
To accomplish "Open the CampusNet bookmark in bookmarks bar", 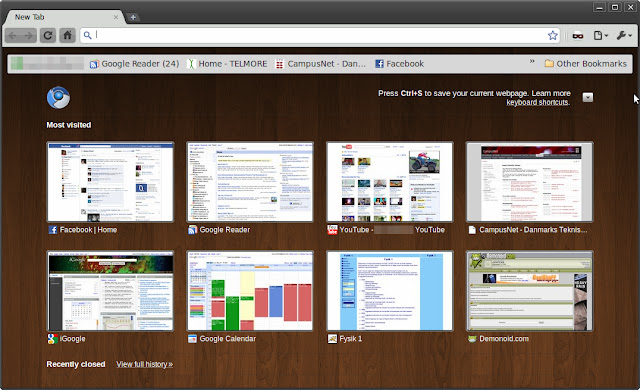I will [321, 64].
